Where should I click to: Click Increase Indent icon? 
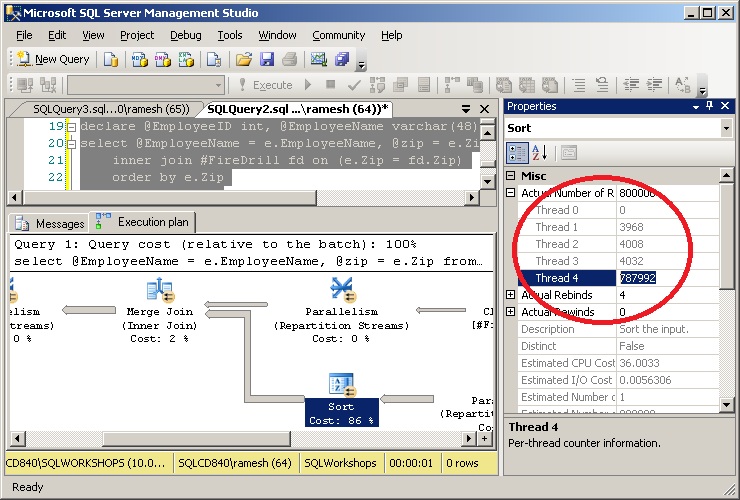pos(654,85)
